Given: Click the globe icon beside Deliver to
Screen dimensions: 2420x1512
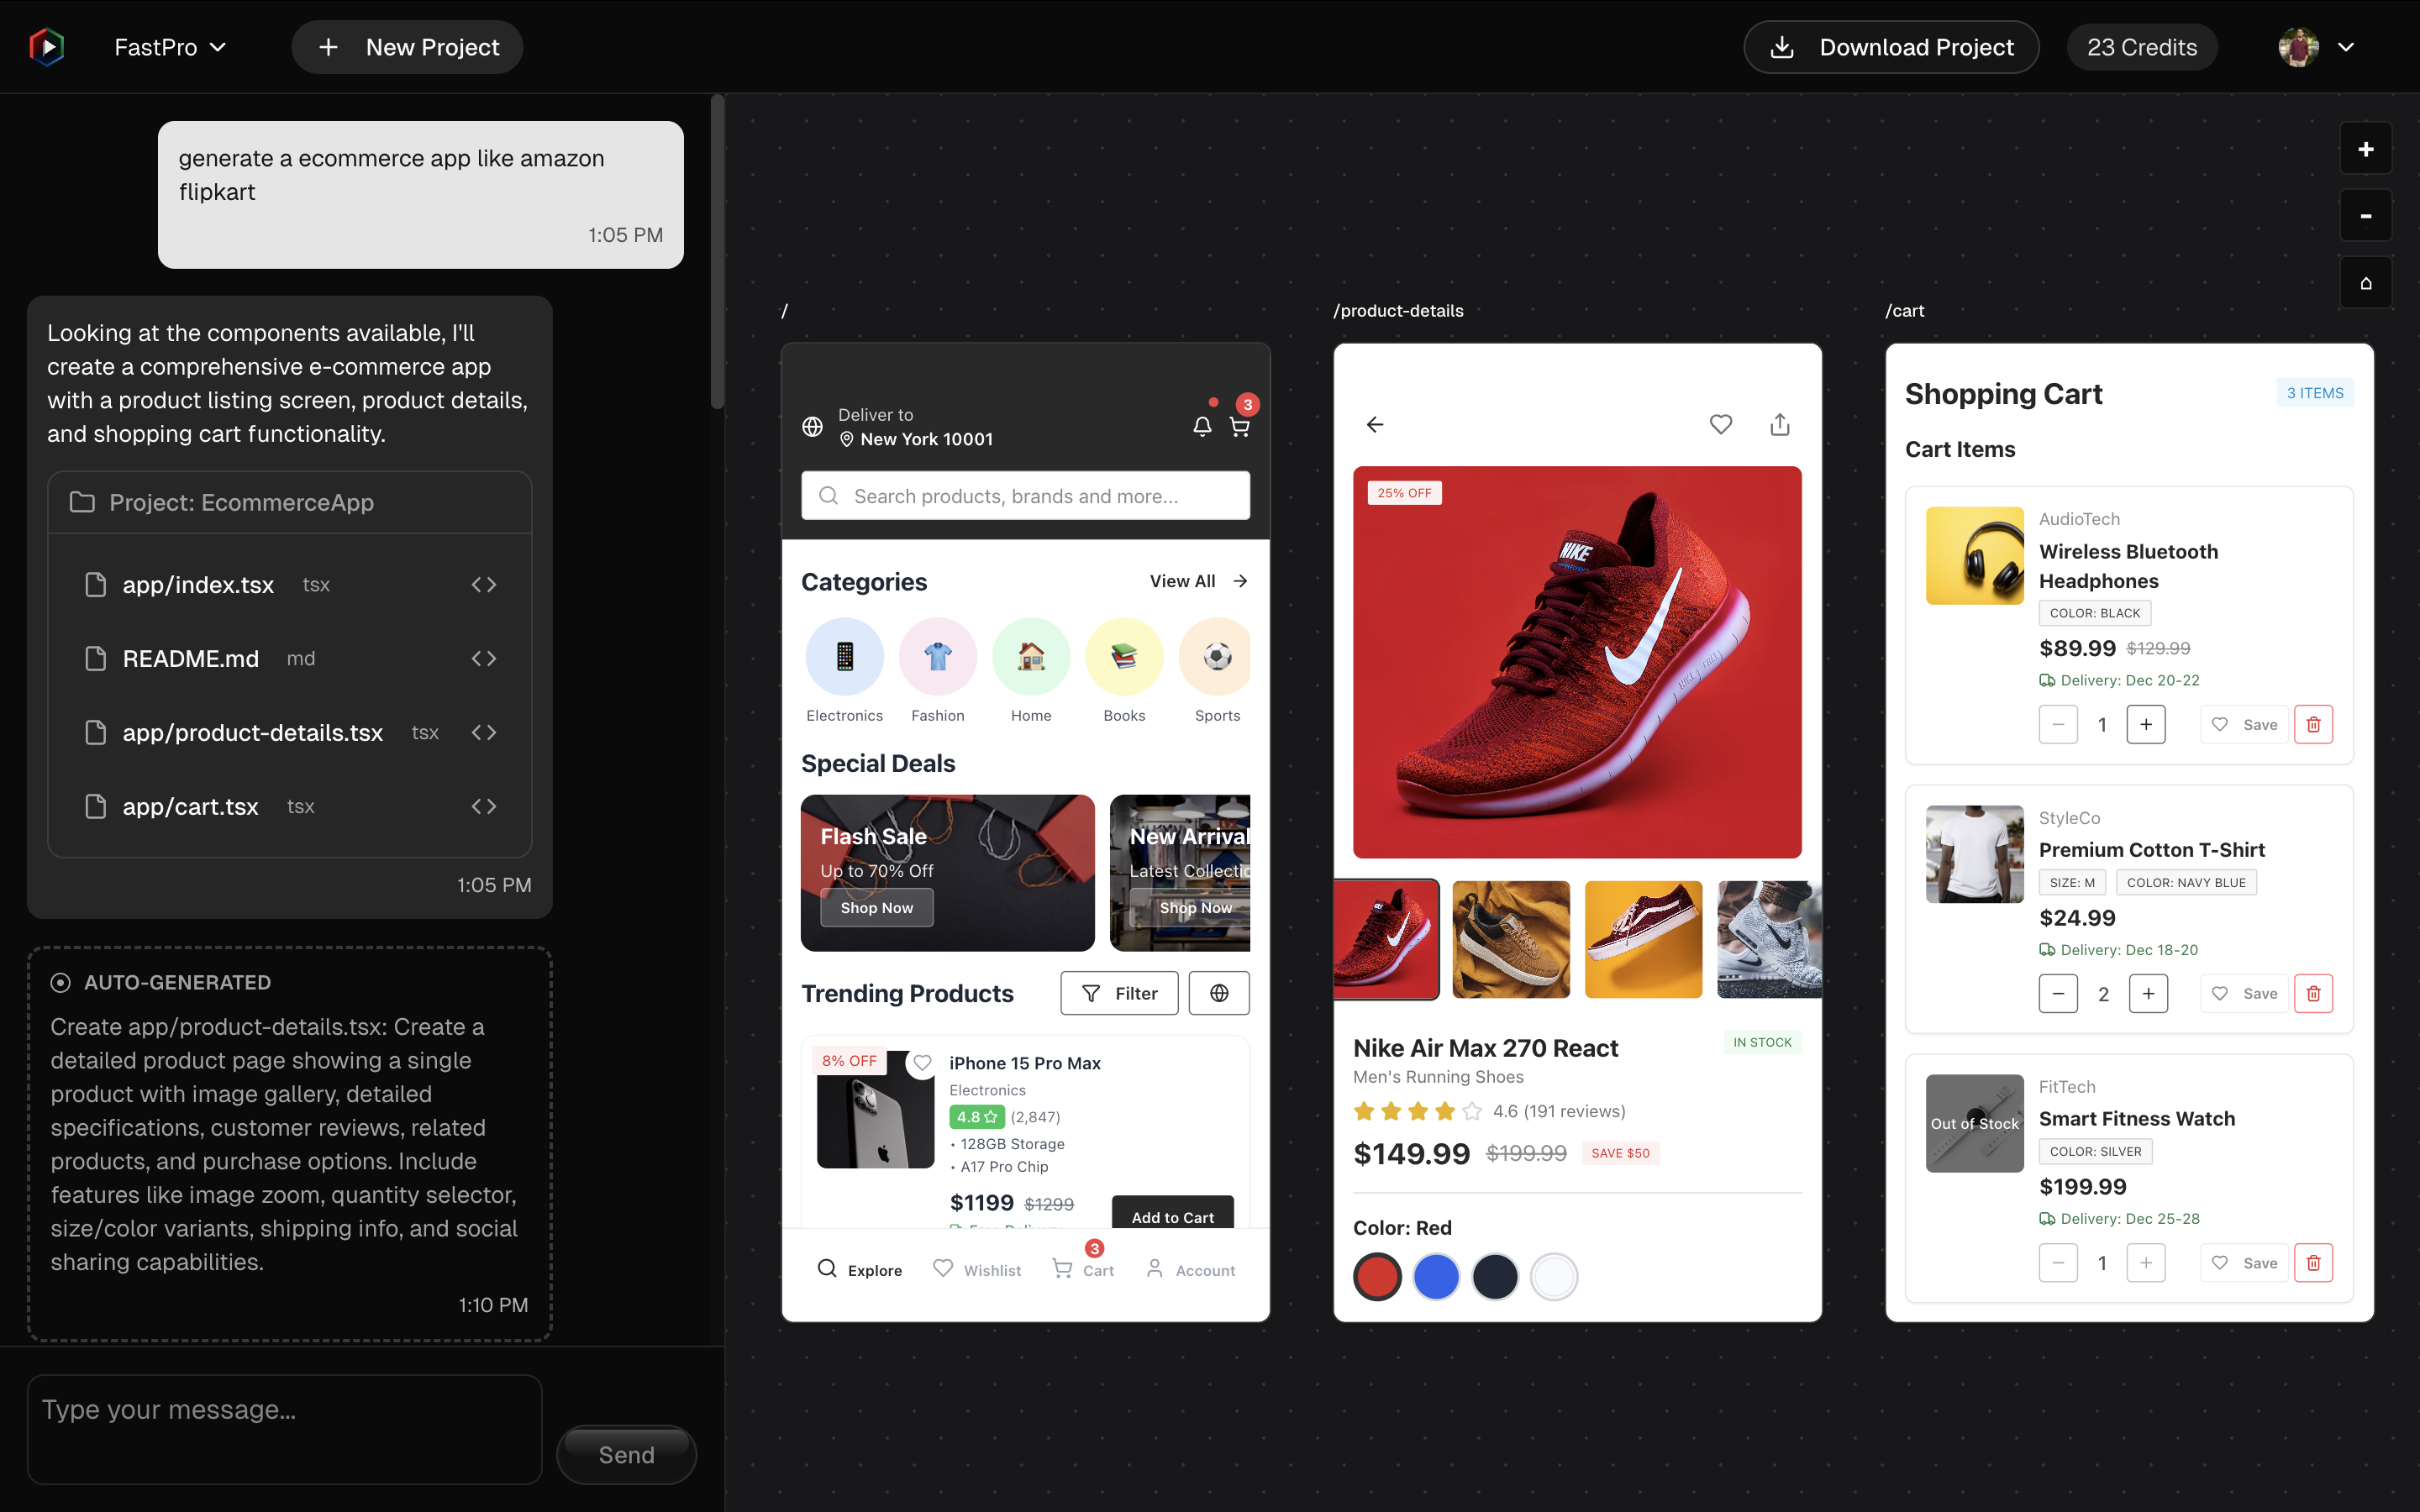Looking at the screenshot, I should pos(812,427).
